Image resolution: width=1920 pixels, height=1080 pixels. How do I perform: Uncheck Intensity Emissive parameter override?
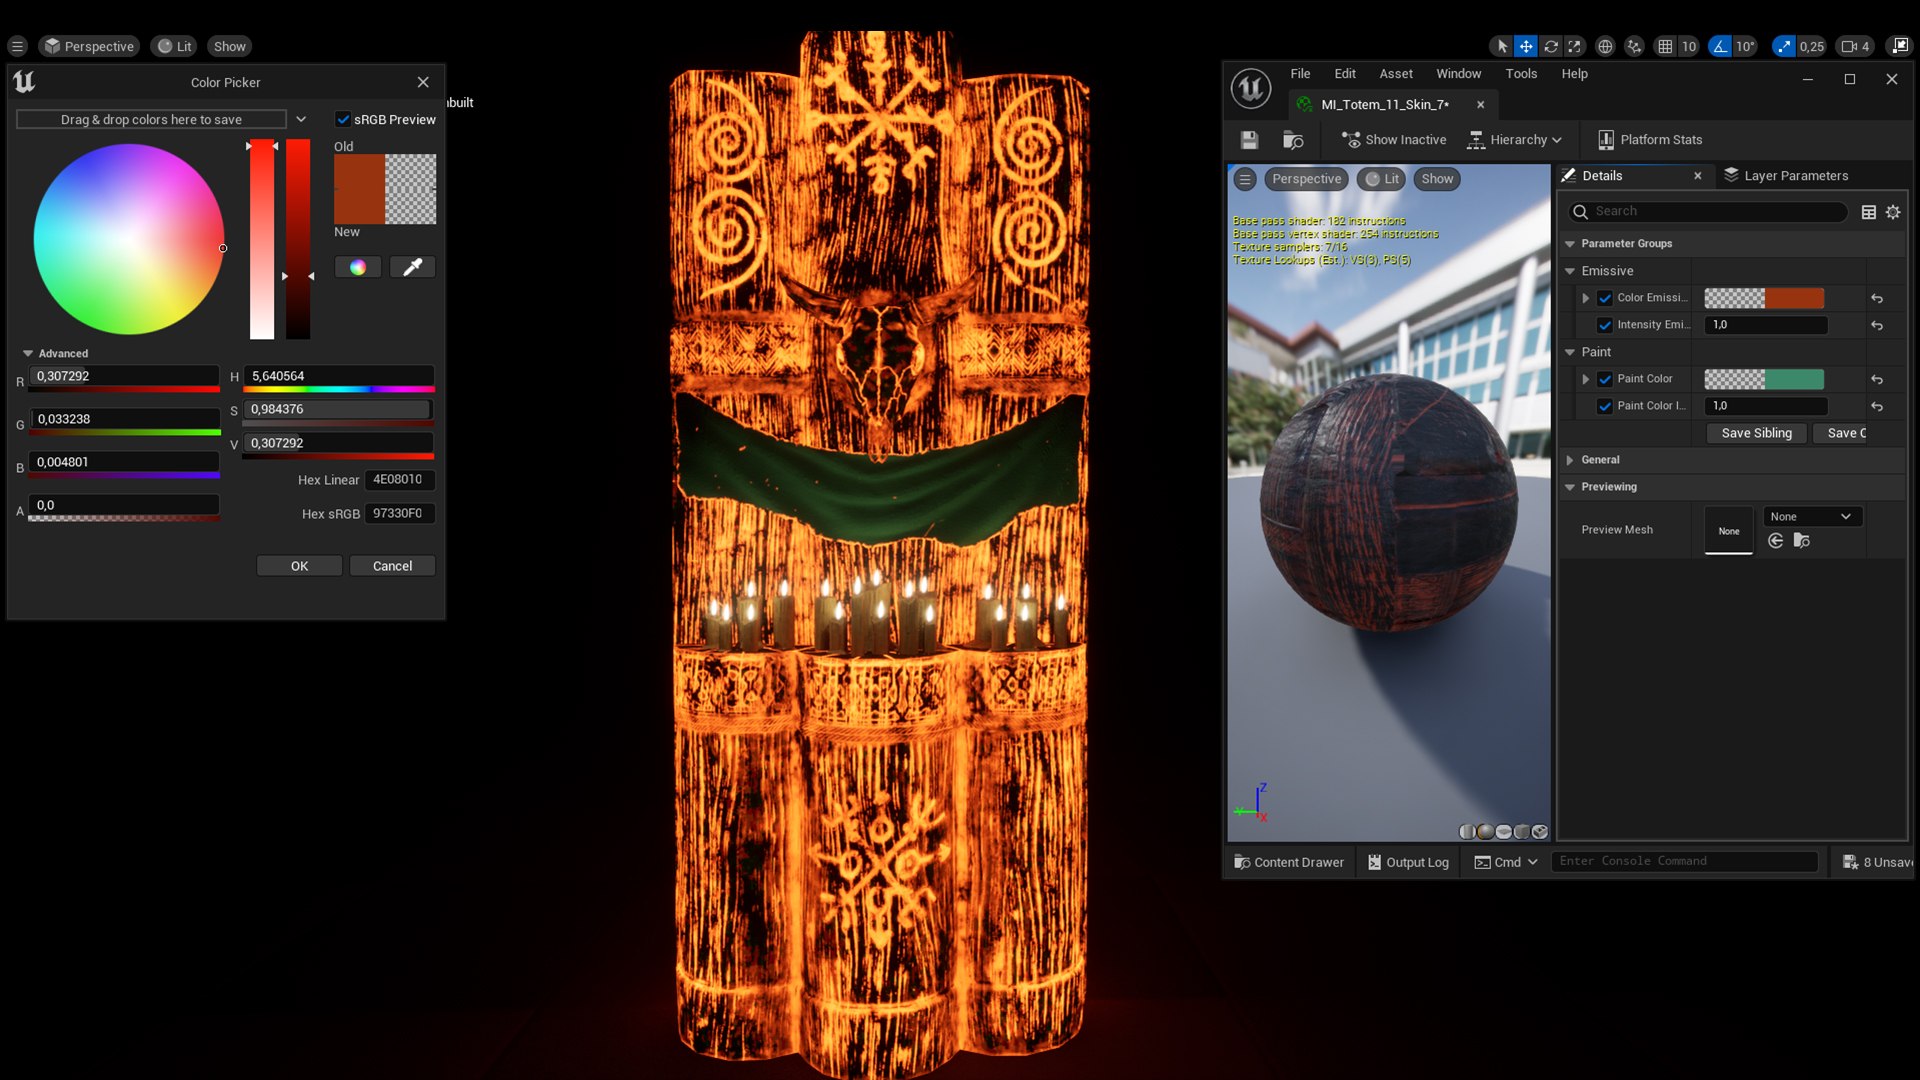point(1605,325)
